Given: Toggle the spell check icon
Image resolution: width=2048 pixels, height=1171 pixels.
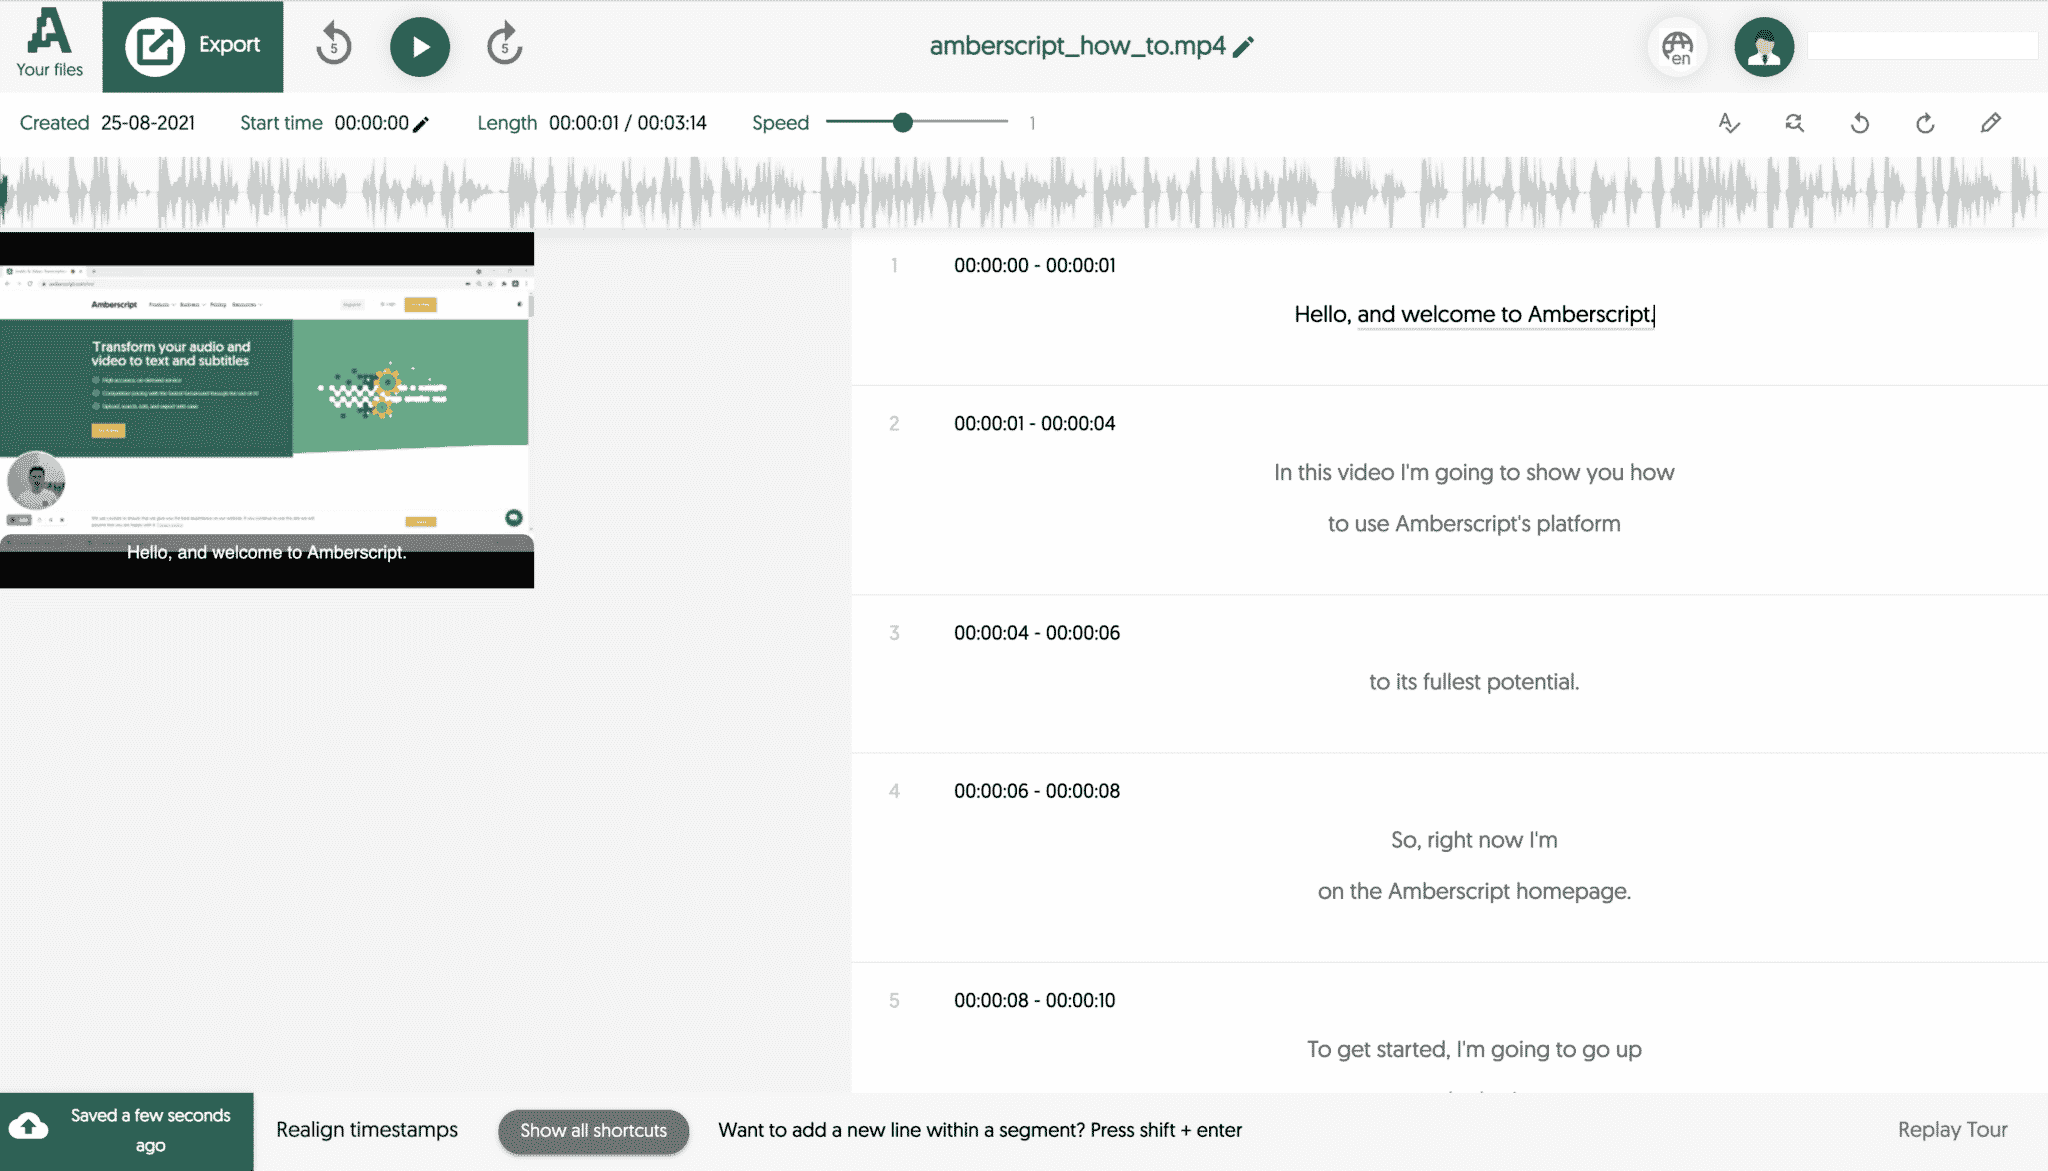Looking at the screenshot, I should tap(1729, 123).
